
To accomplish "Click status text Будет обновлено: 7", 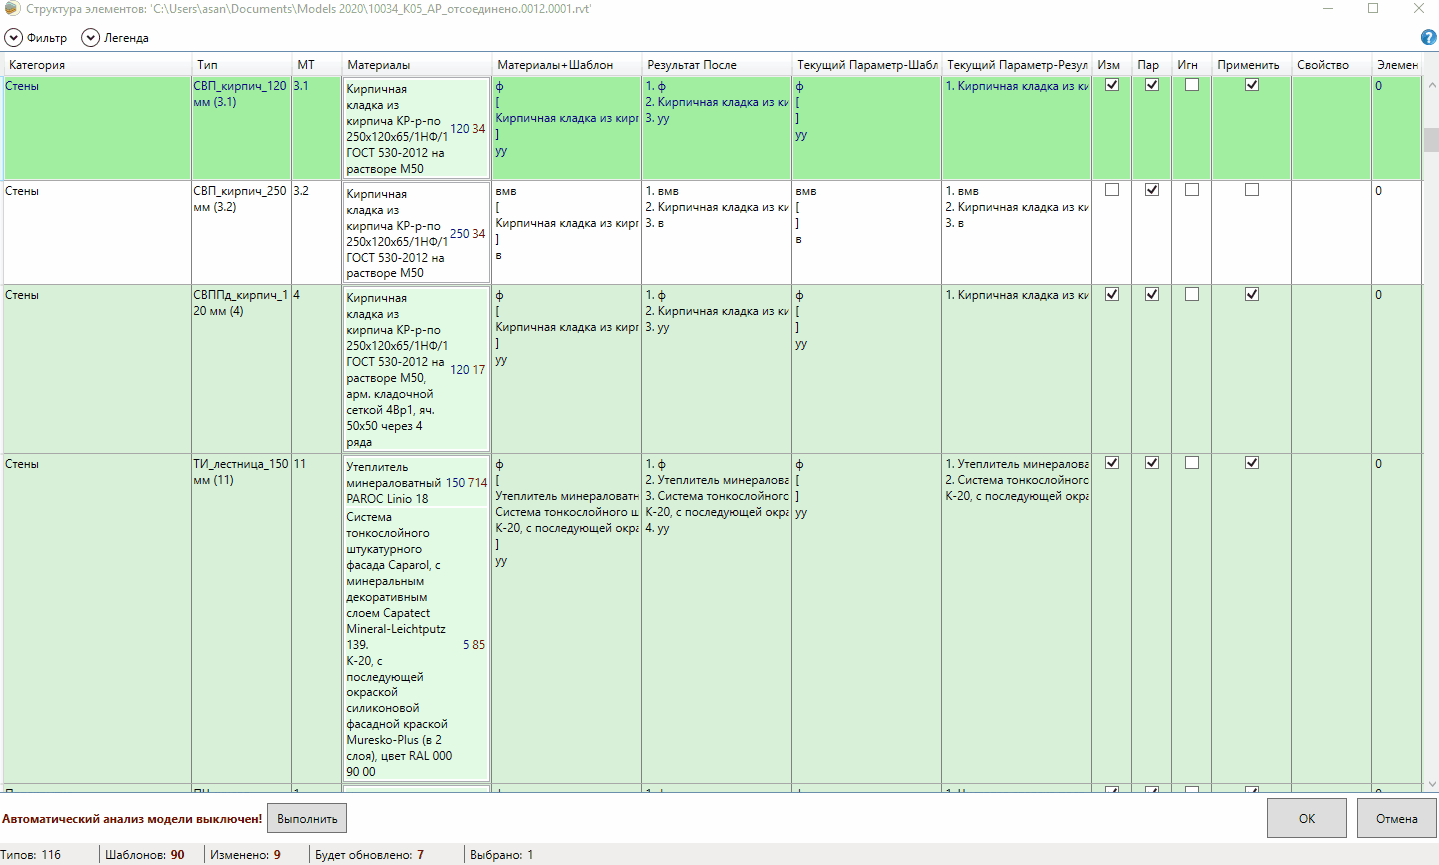I will [370, 855].
